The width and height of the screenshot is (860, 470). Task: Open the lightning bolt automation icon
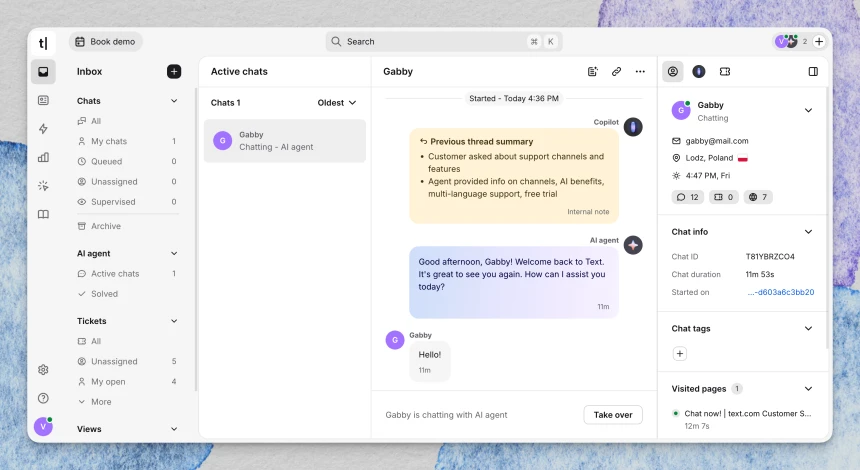click(x=43, y=129)
